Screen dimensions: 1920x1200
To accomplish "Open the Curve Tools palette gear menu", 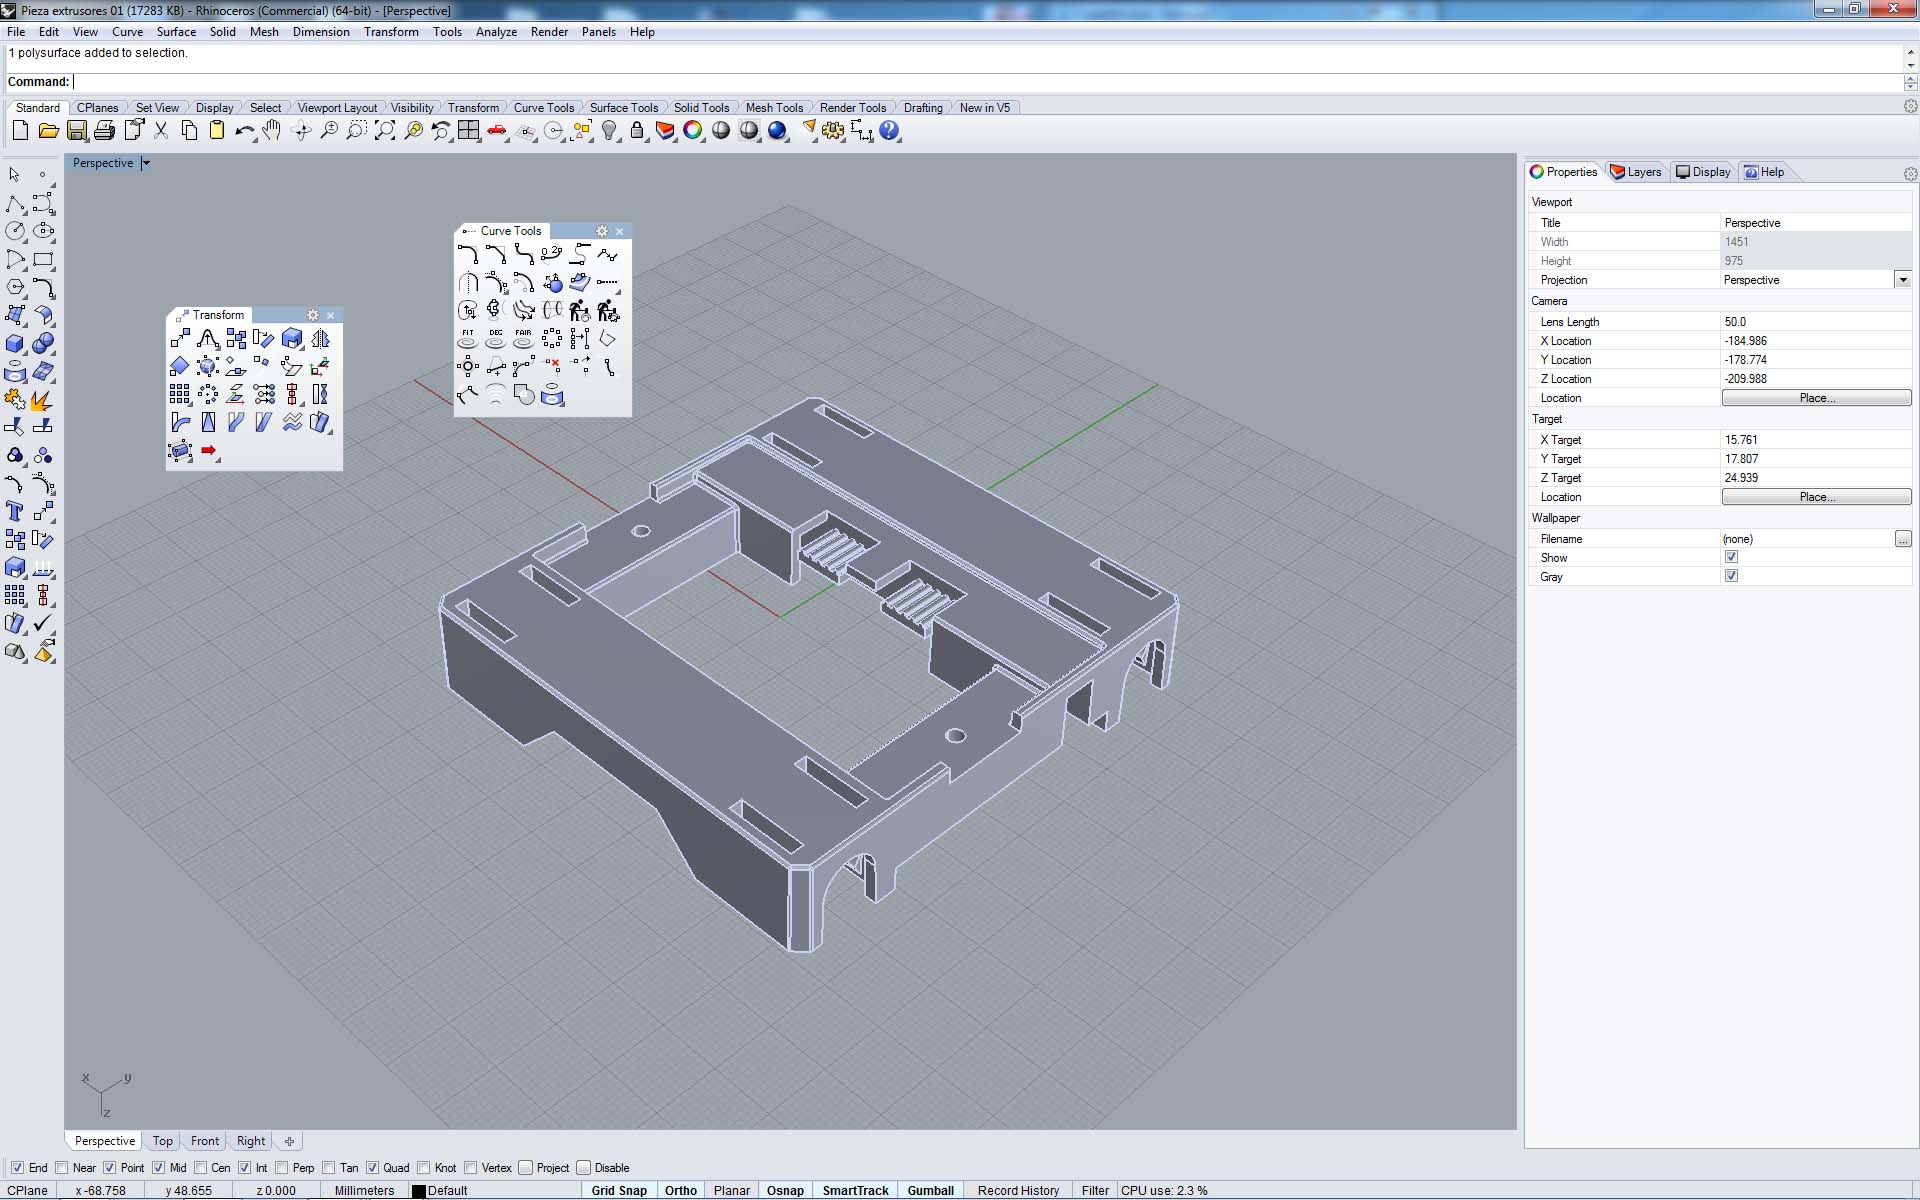I will click(602, 231).
